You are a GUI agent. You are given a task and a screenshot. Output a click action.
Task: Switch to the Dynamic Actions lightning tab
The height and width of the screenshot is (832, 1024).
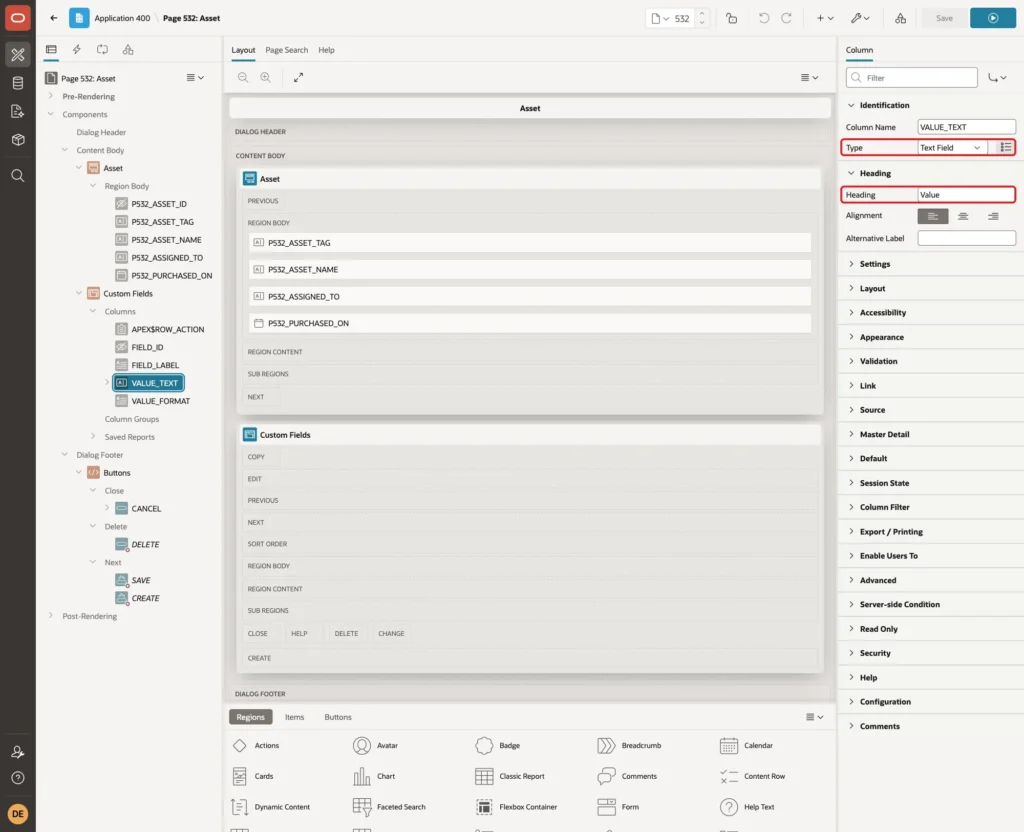[76, 50]
